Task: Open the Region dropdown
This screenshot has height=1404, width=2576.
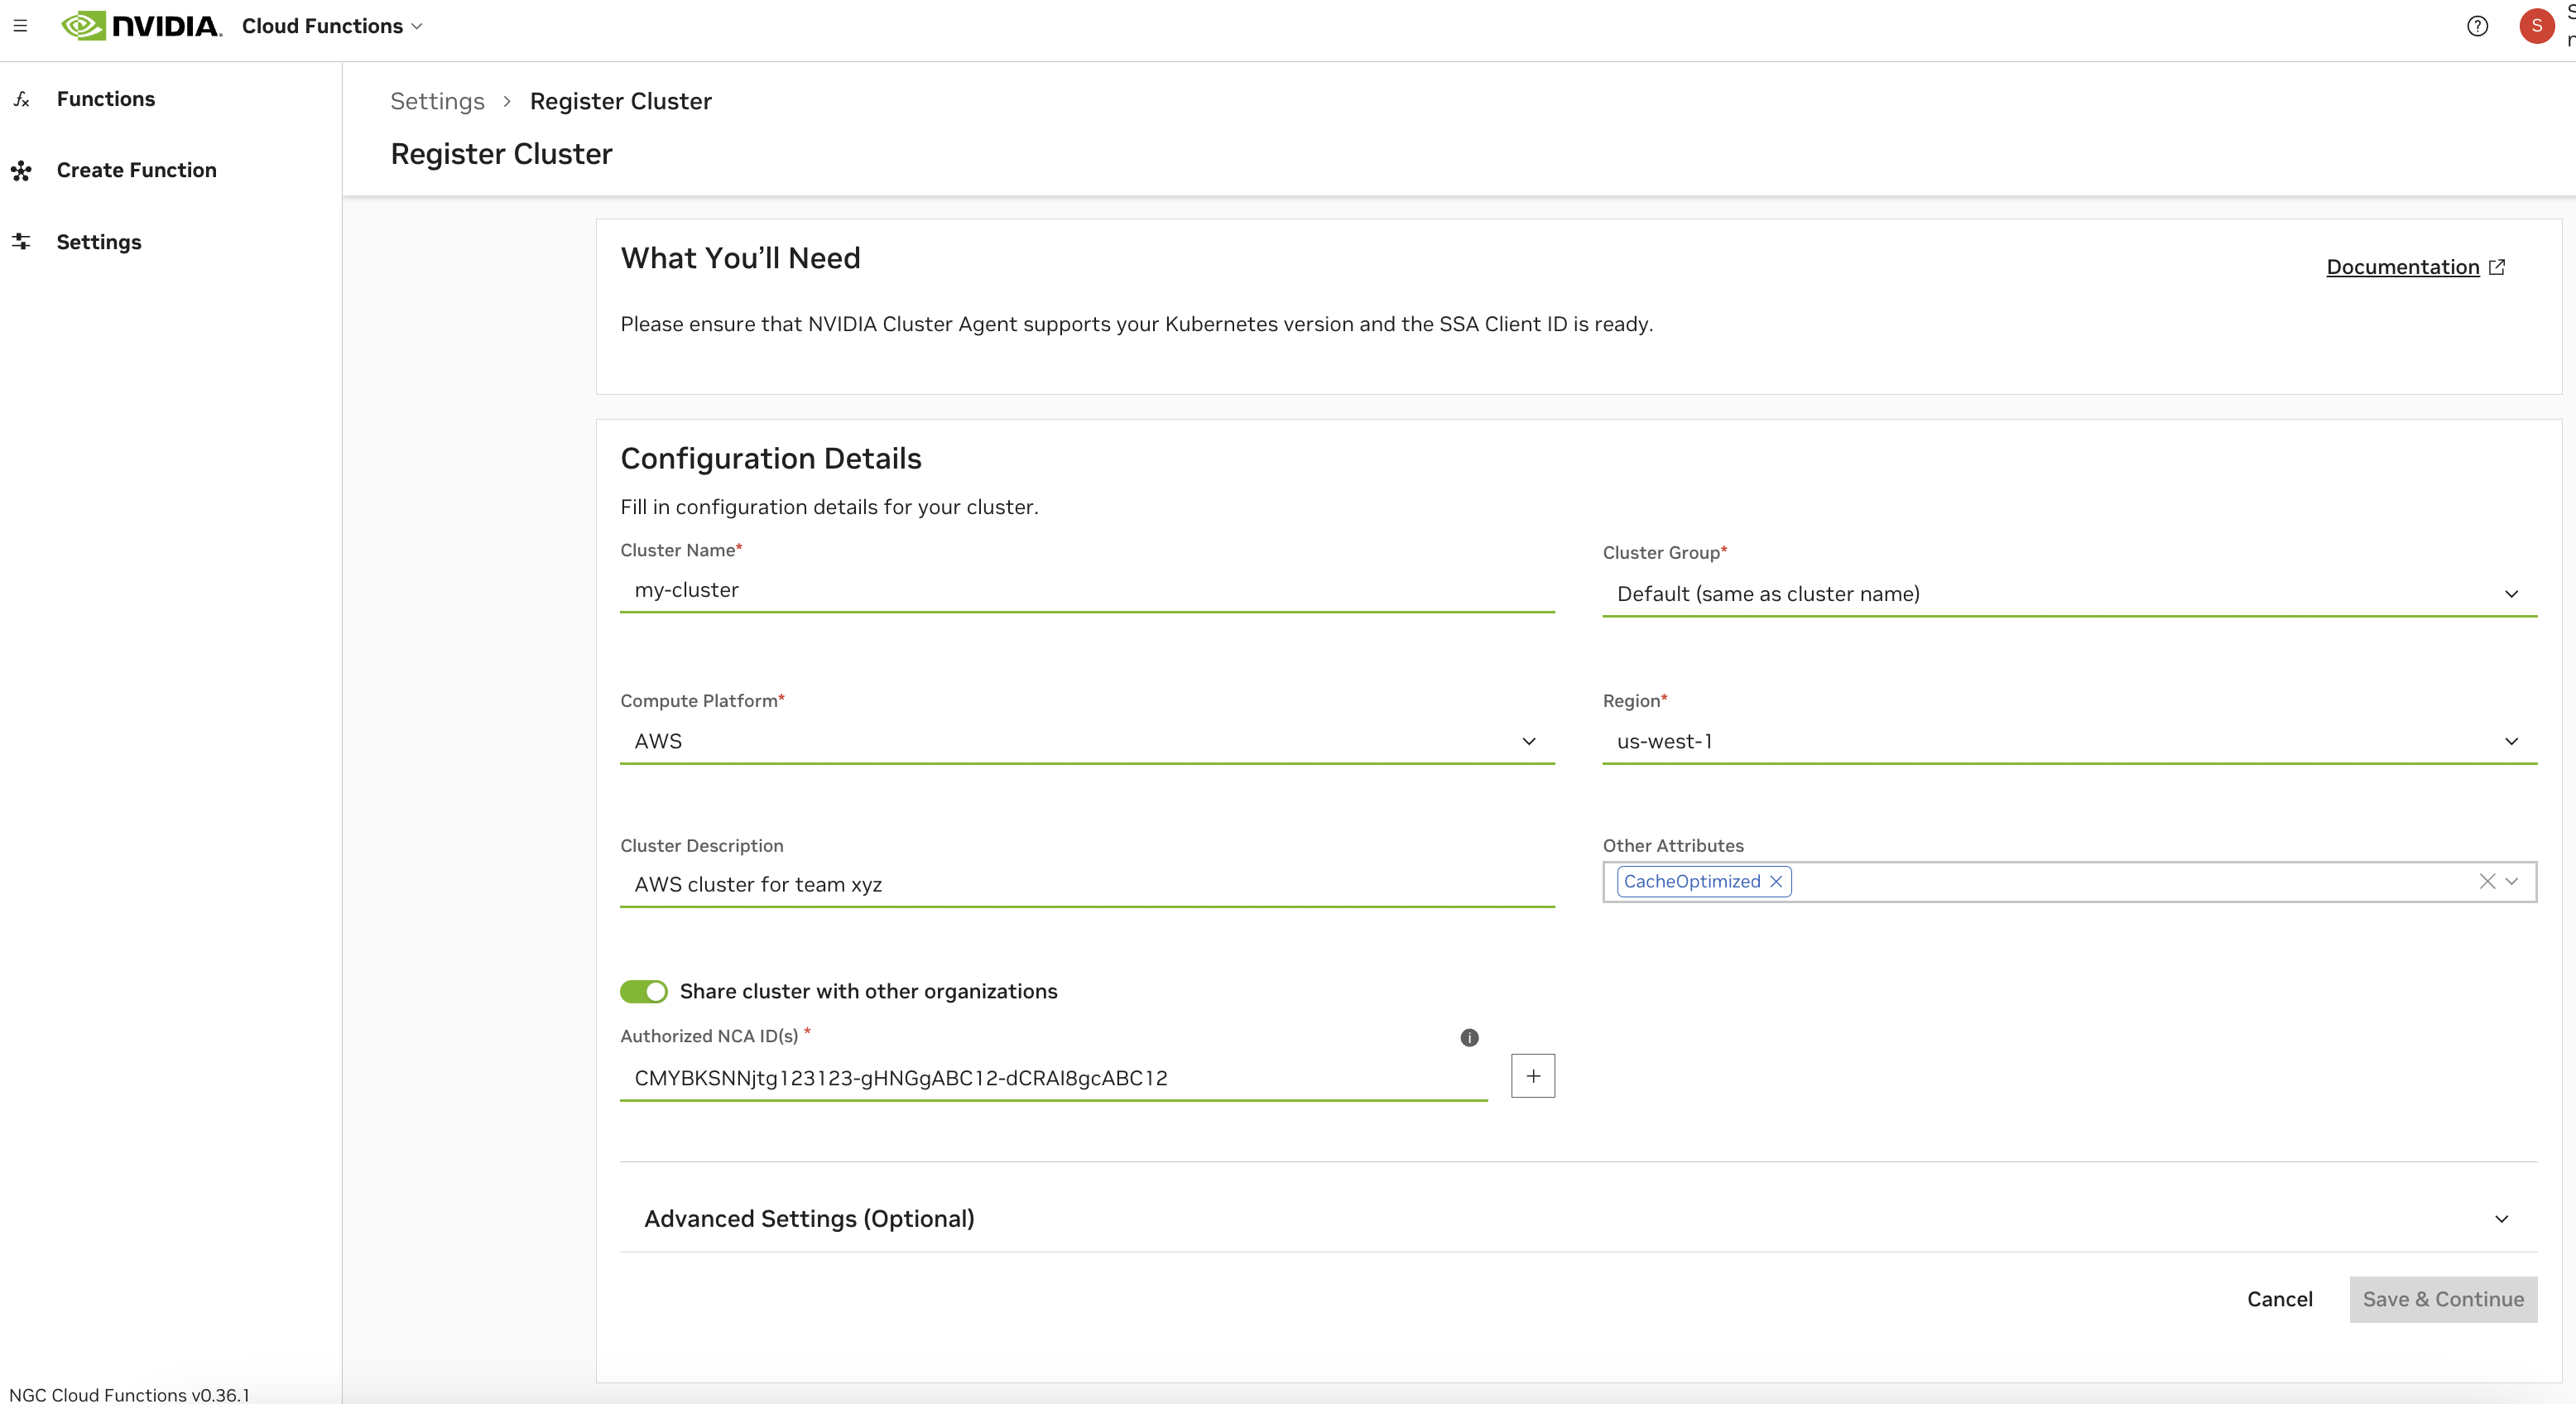Action: click(2069, 741)
